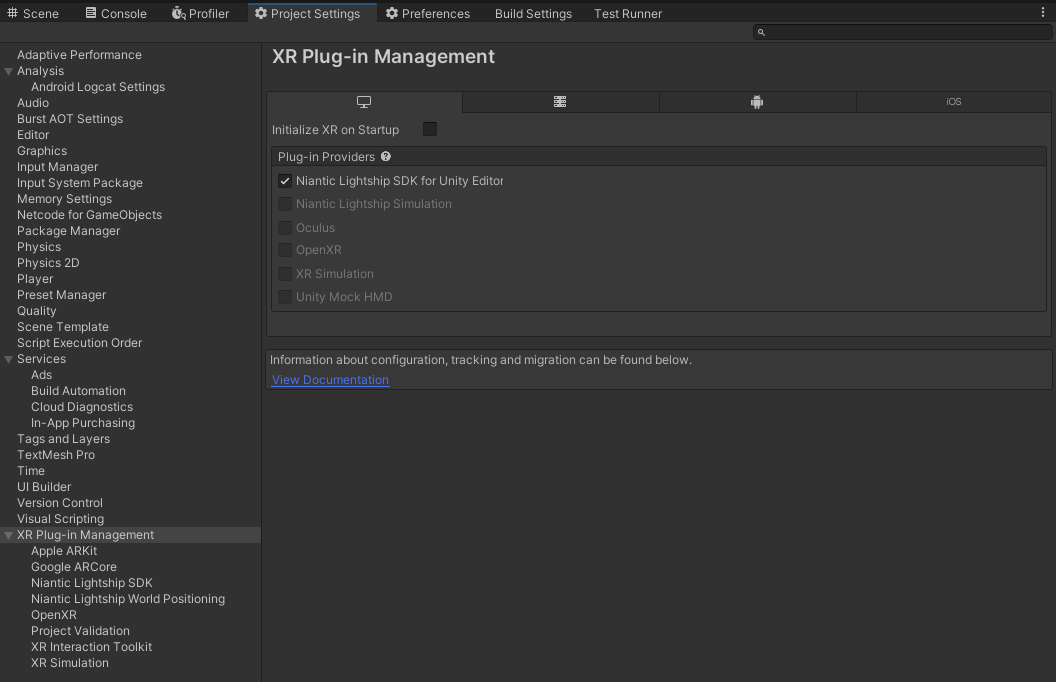Open Script Execution Order
The width and height of the screenshot is (1056, 682).
79,343
